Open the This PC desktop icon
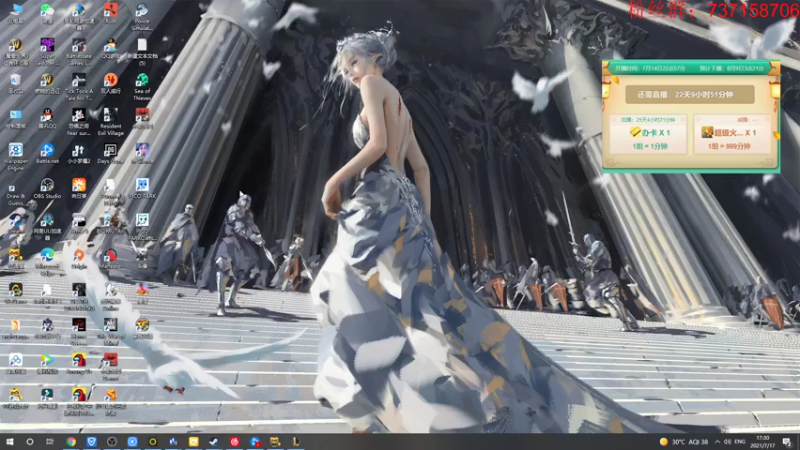The height and width of the screenshot is (450, 800). point(16,12)
